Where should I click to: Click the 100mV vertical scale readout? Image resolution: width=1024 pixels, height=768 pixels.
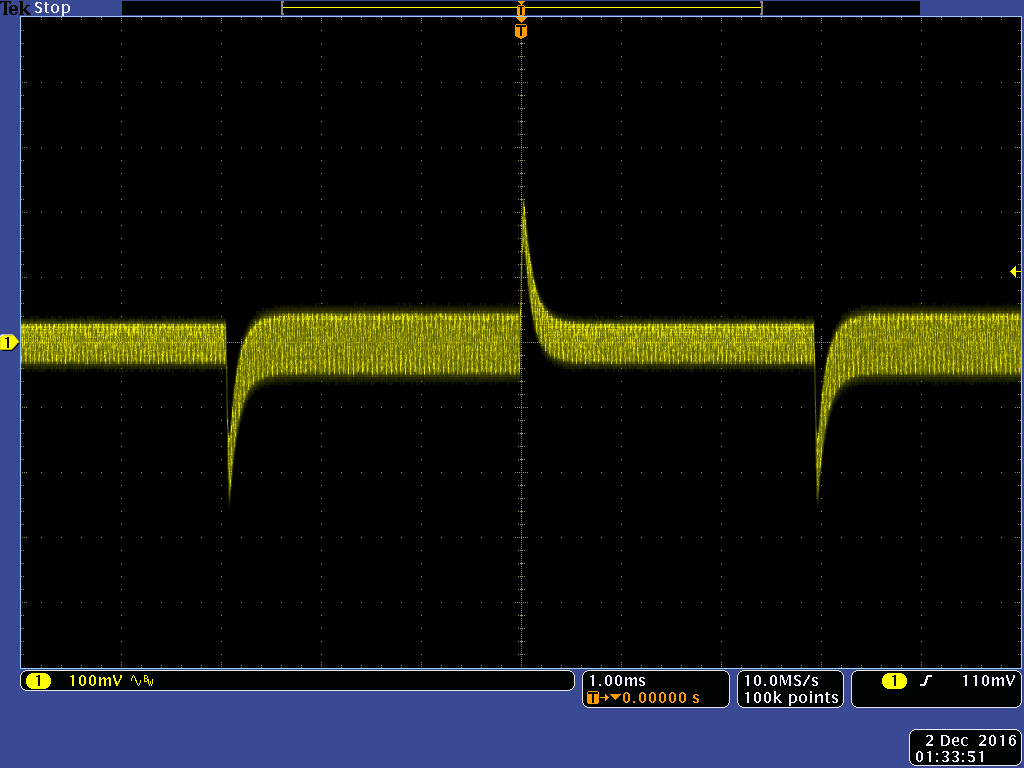point(95,681)
